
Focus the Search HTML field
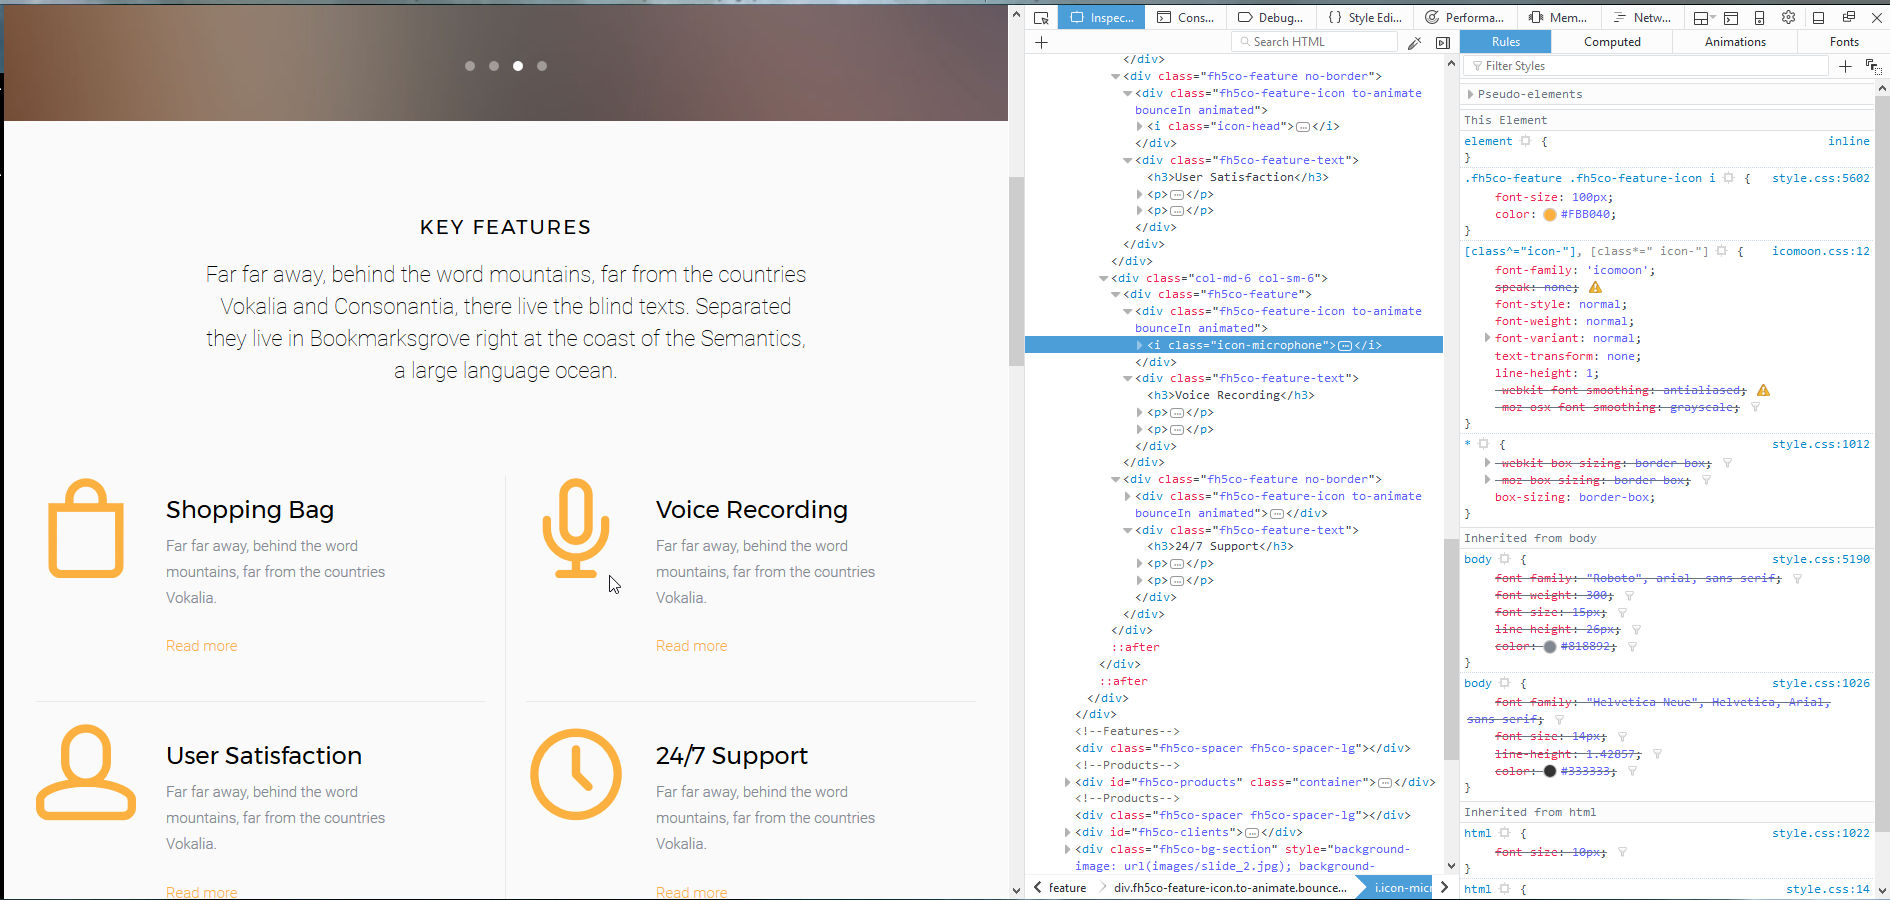(1315, 42)
